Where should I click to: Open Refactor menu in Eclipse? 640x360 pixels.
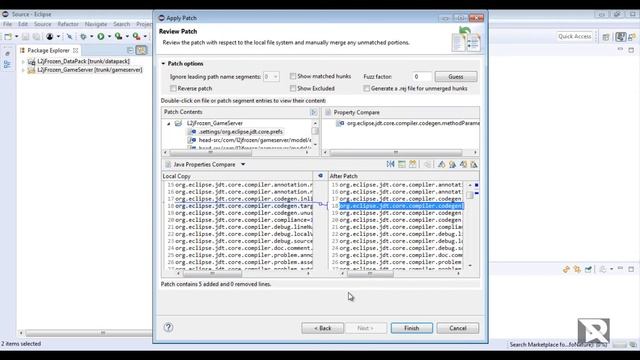click(68, 24)
